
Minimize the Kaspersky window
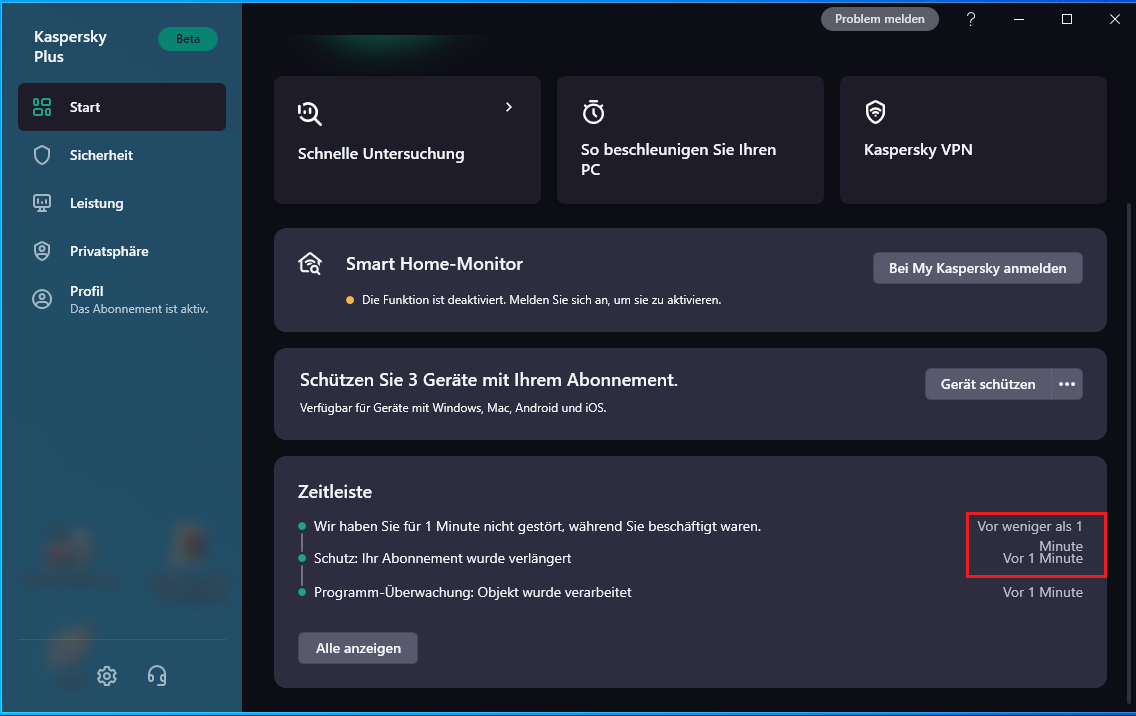pyautogui.click(x=1019, y=20)
